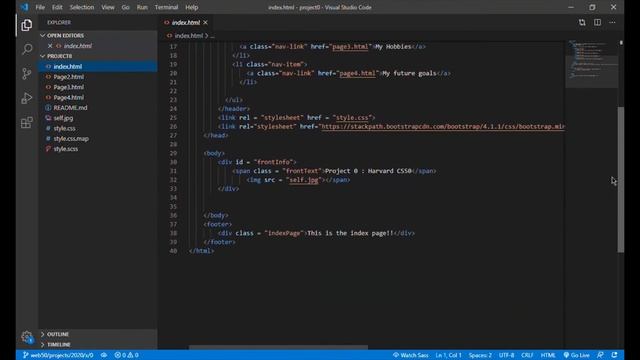This screenshot has width=640, height=360.
Task: Expand the Timeline section
Action: pos(59,344)
